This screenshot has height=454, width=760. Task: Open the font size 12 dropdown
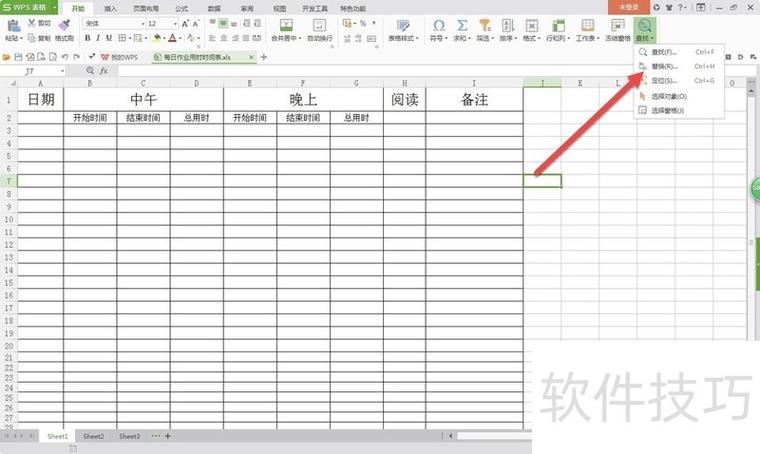(175, 24)
